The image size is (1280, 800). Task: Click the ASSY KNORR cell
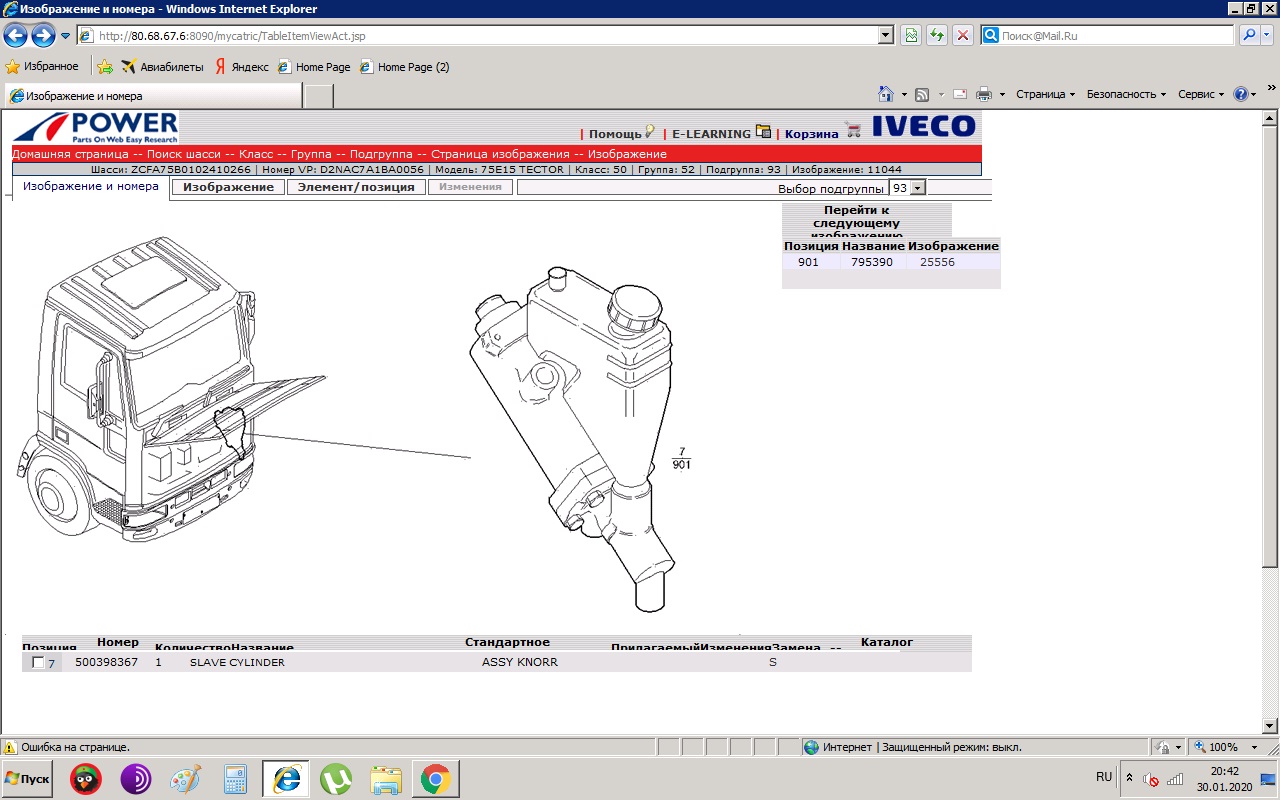[x=520, y=662]
